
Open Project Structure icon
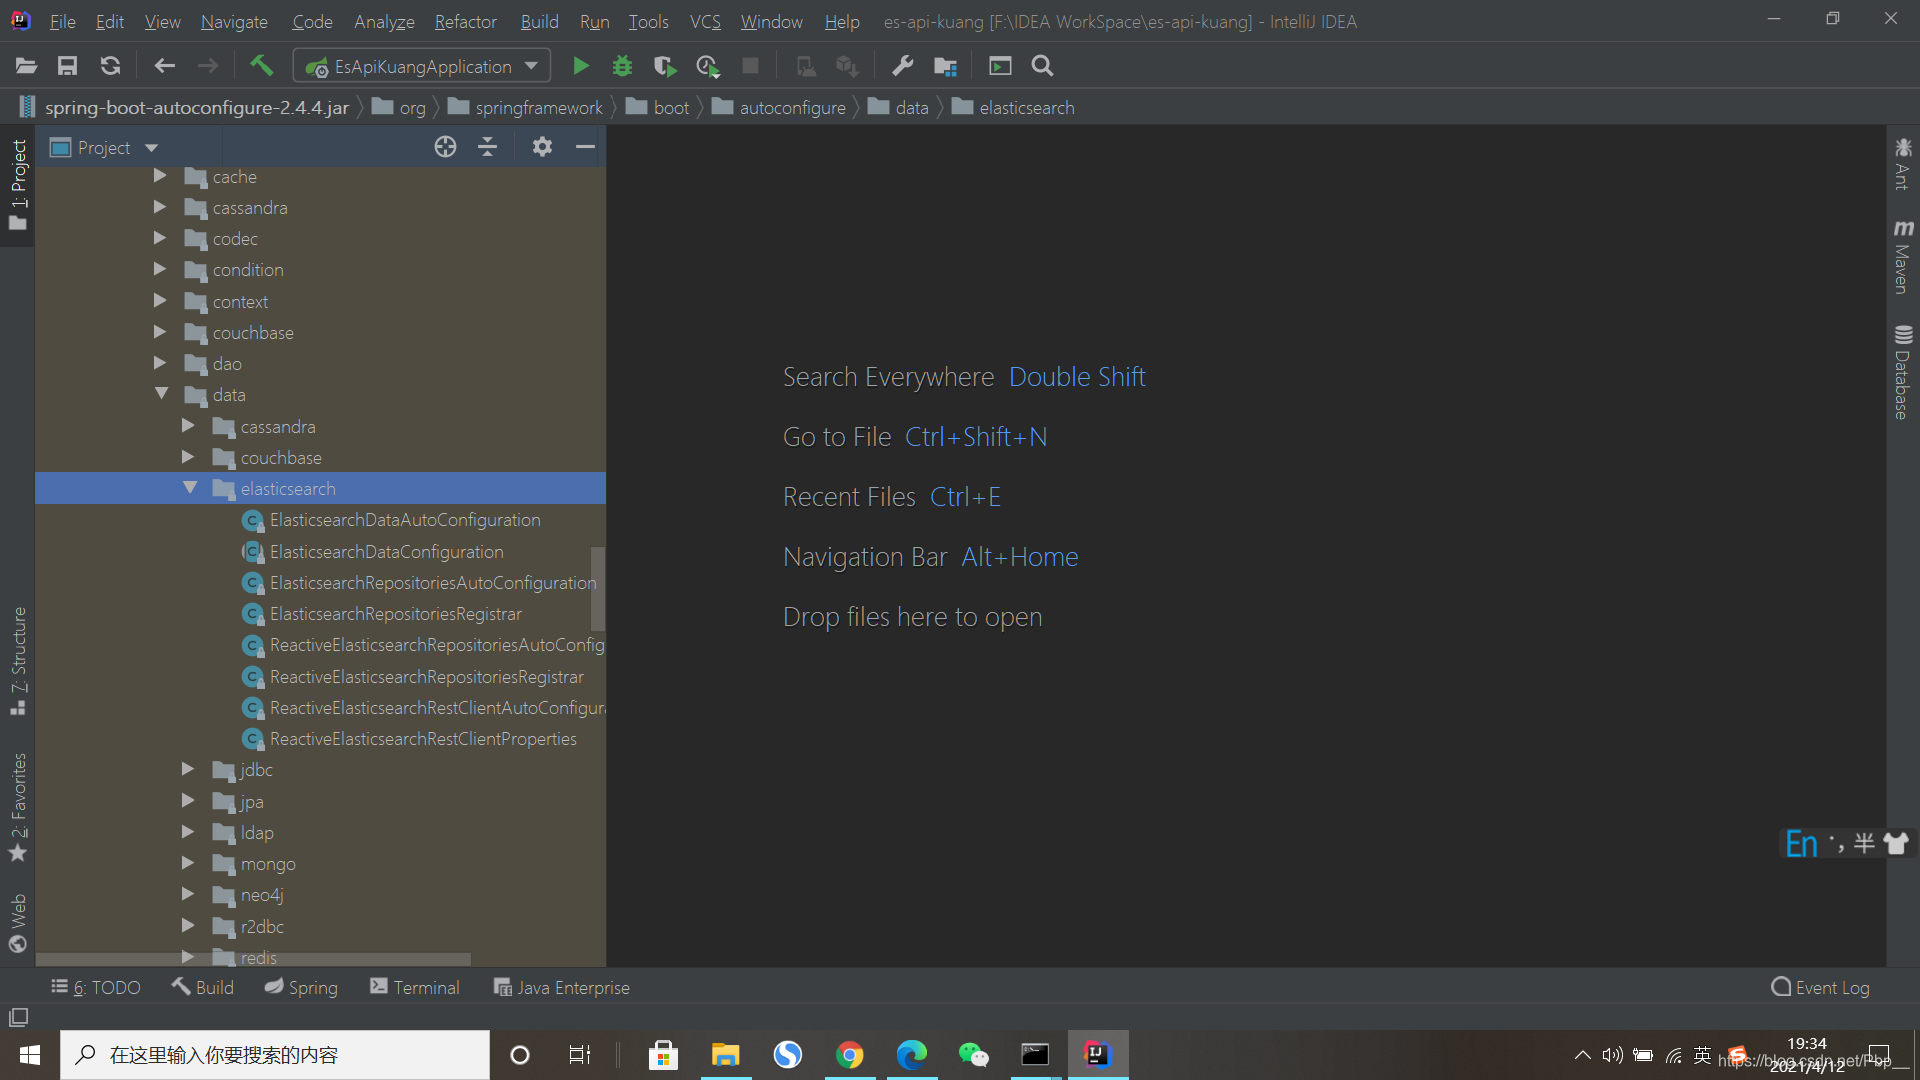945,66
